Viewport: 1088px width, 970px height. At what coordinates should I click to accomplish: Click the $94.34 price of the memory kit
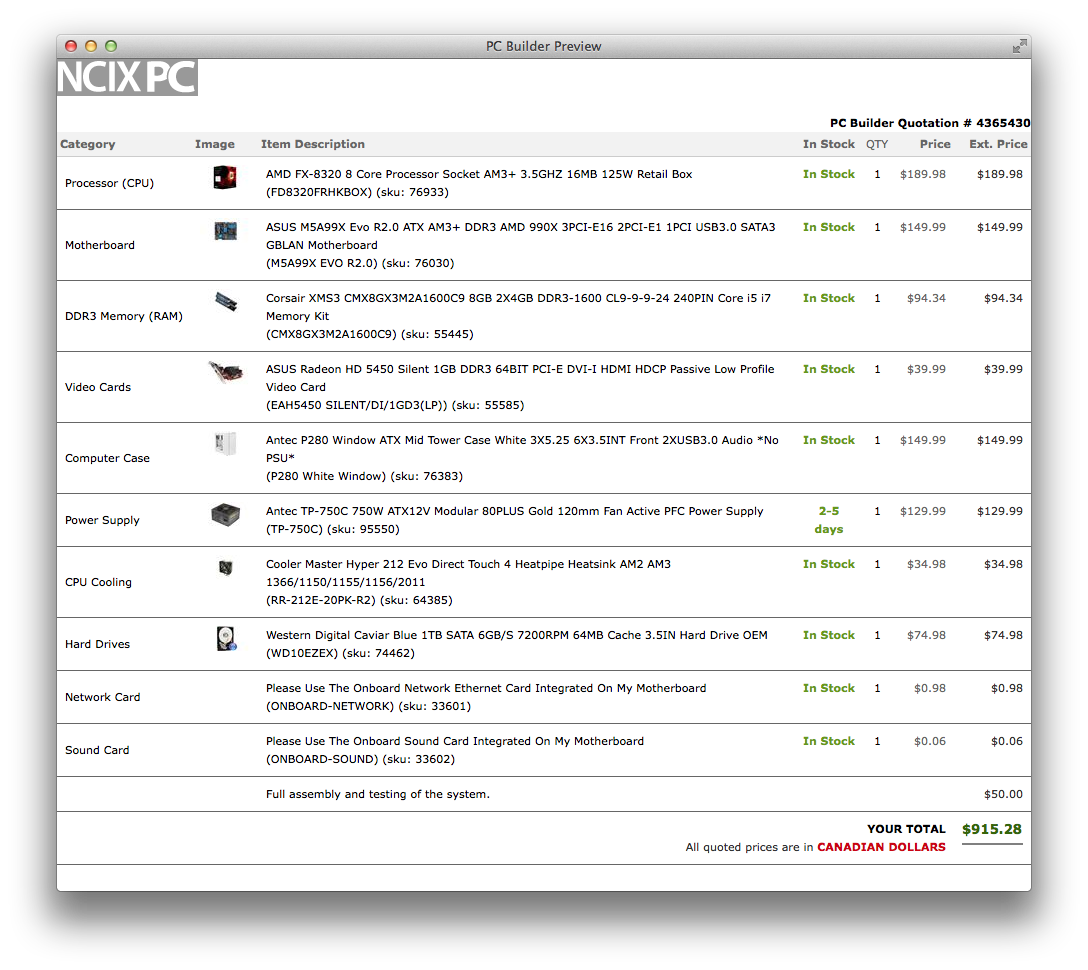(926, 298)
